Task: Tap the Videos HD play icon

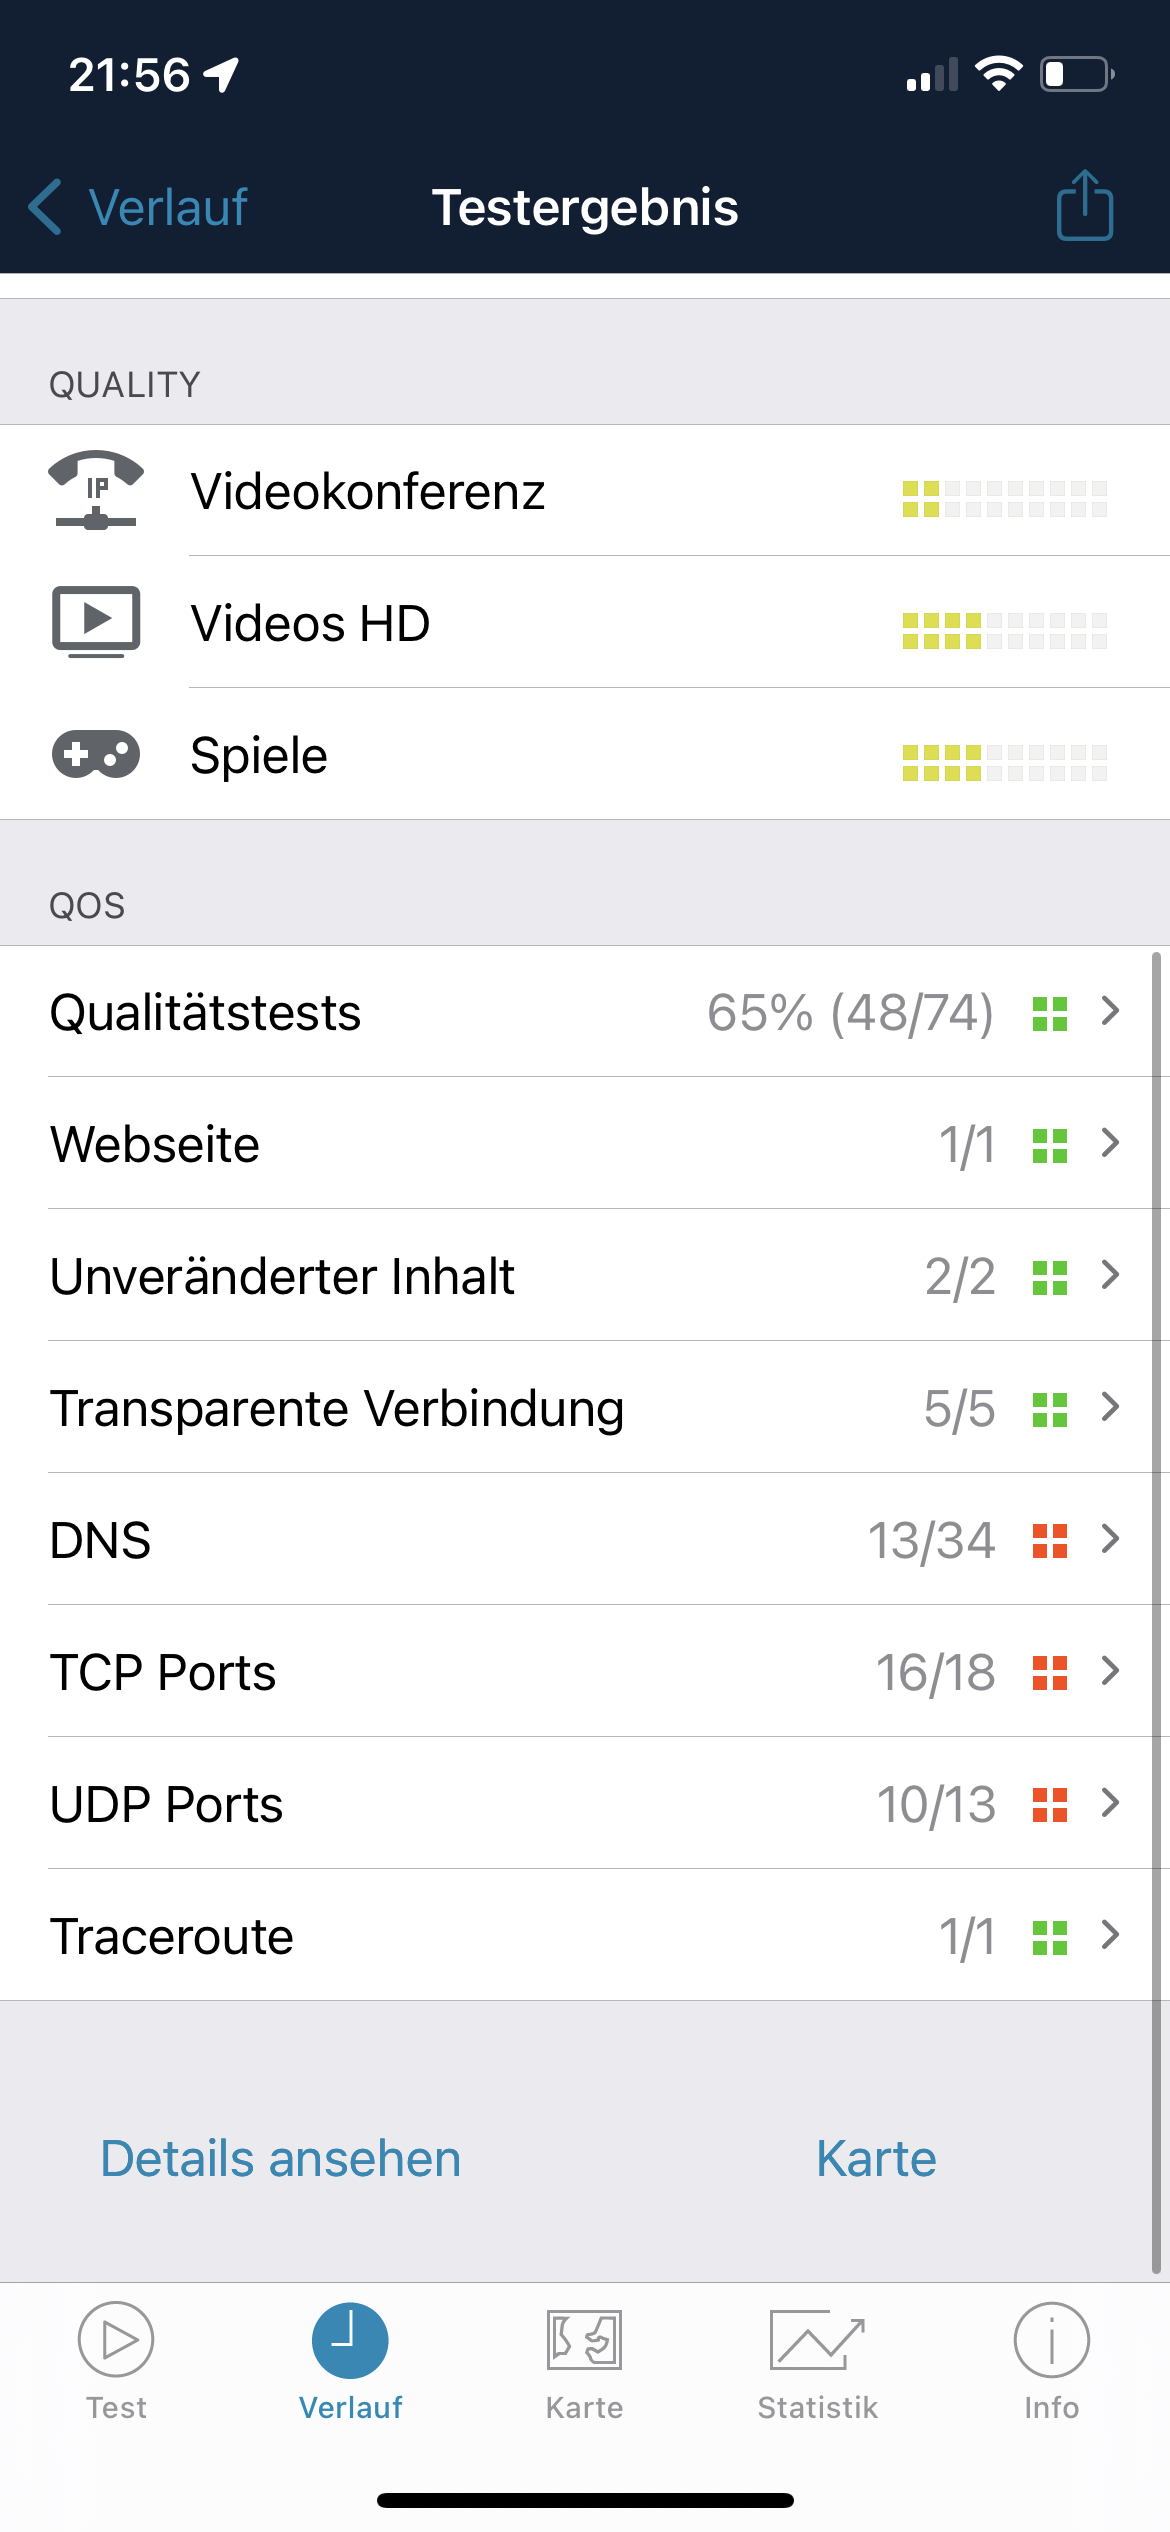Action: [96, 622]
